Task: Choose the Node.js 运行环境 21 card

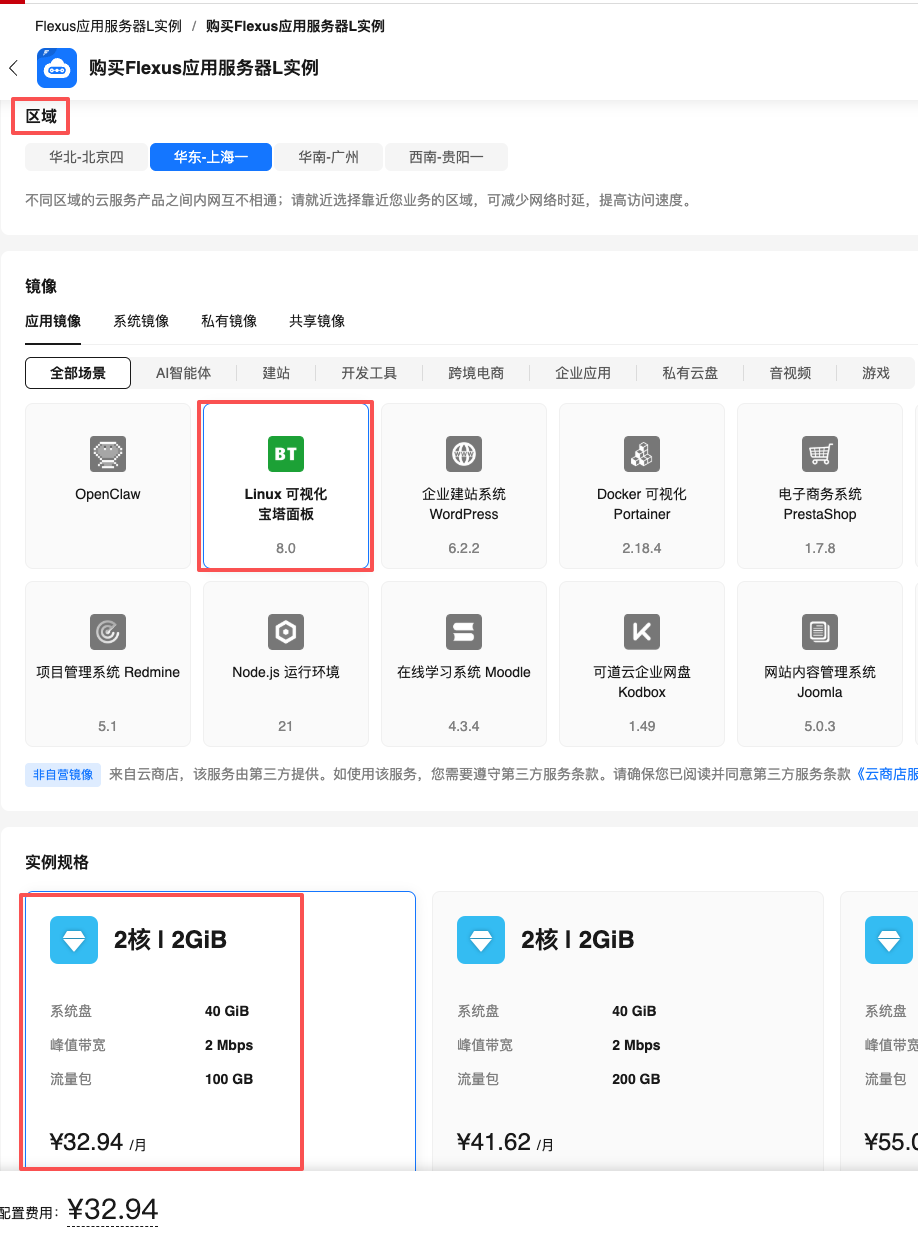Action: [x=286, y=664]
